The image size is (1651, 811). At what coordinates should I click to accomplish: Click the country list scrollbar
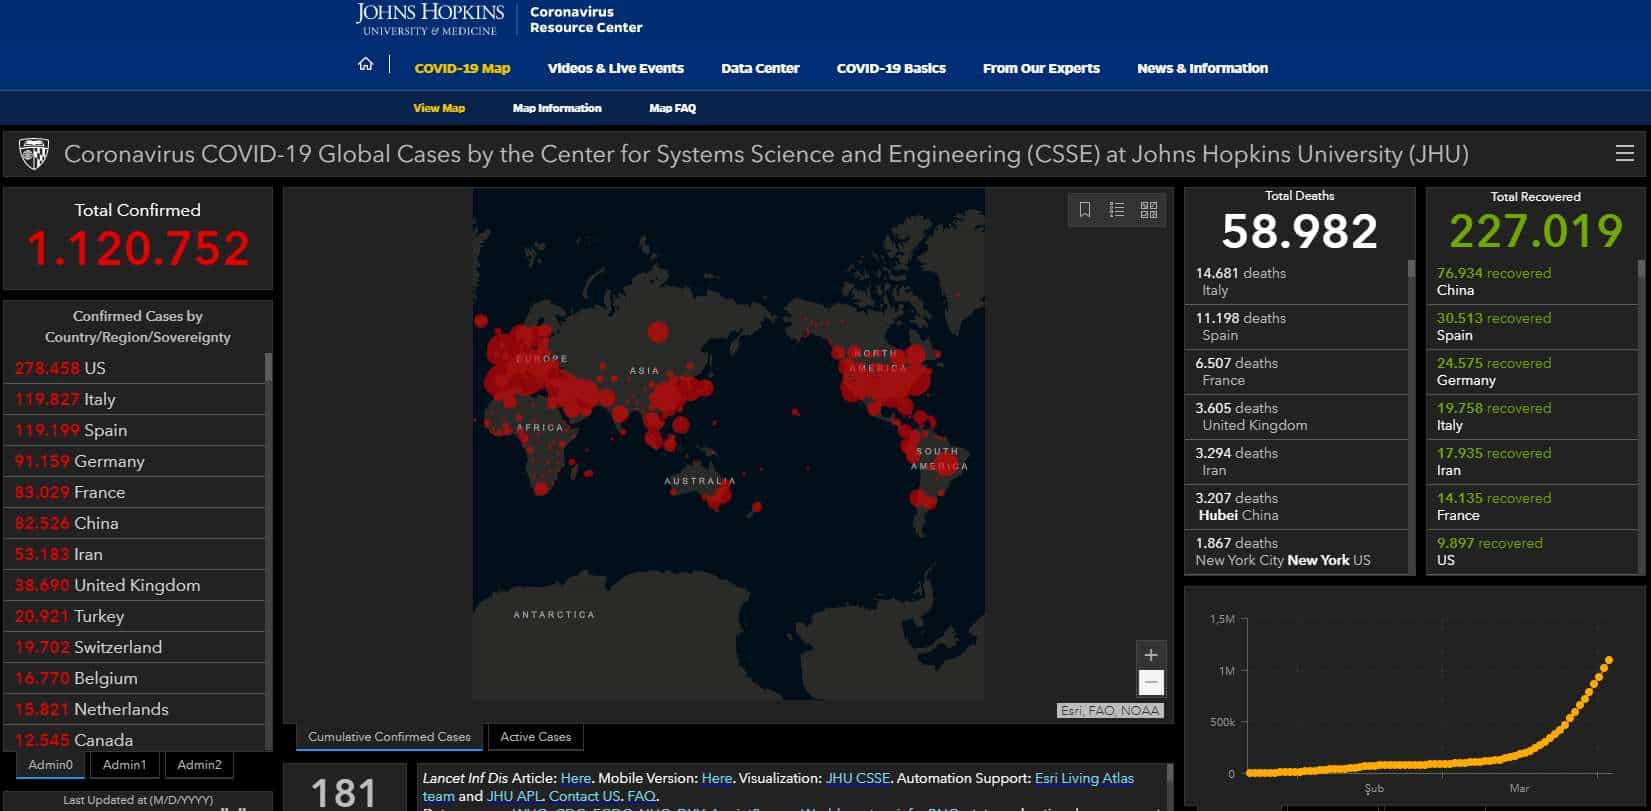point(268,368)
